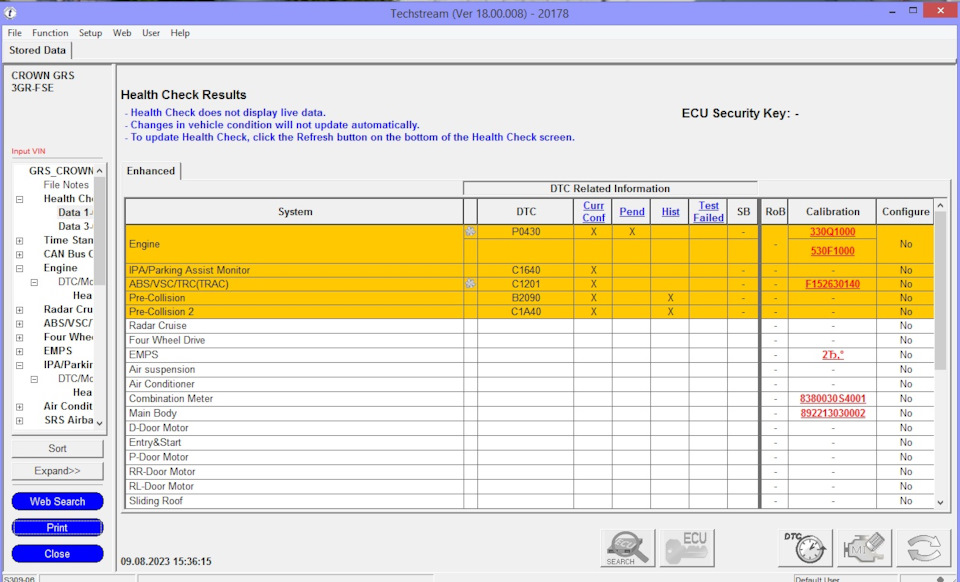Select Data 3 under Health Check
Image resolution: width=960 pixels, height=582 pixels.
(x=75, y=226)
